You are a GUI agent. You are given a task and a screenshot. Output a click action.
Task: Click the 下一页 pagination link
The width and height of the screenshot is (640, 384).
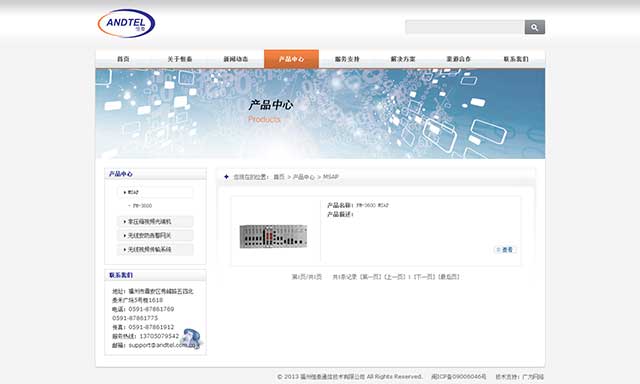(x=424, y=277)
